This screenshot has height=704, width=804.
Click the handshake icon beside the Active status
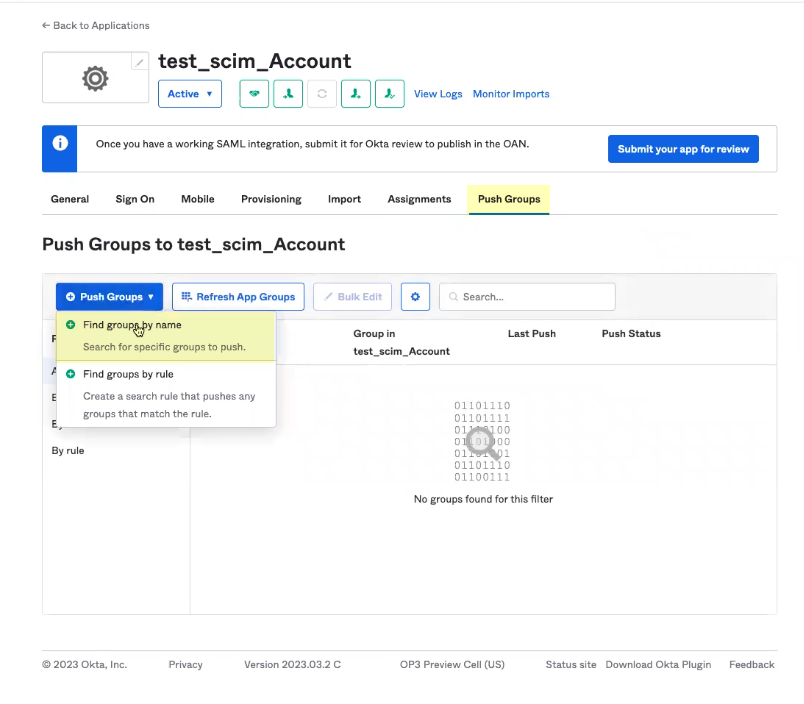click(254, 94)
